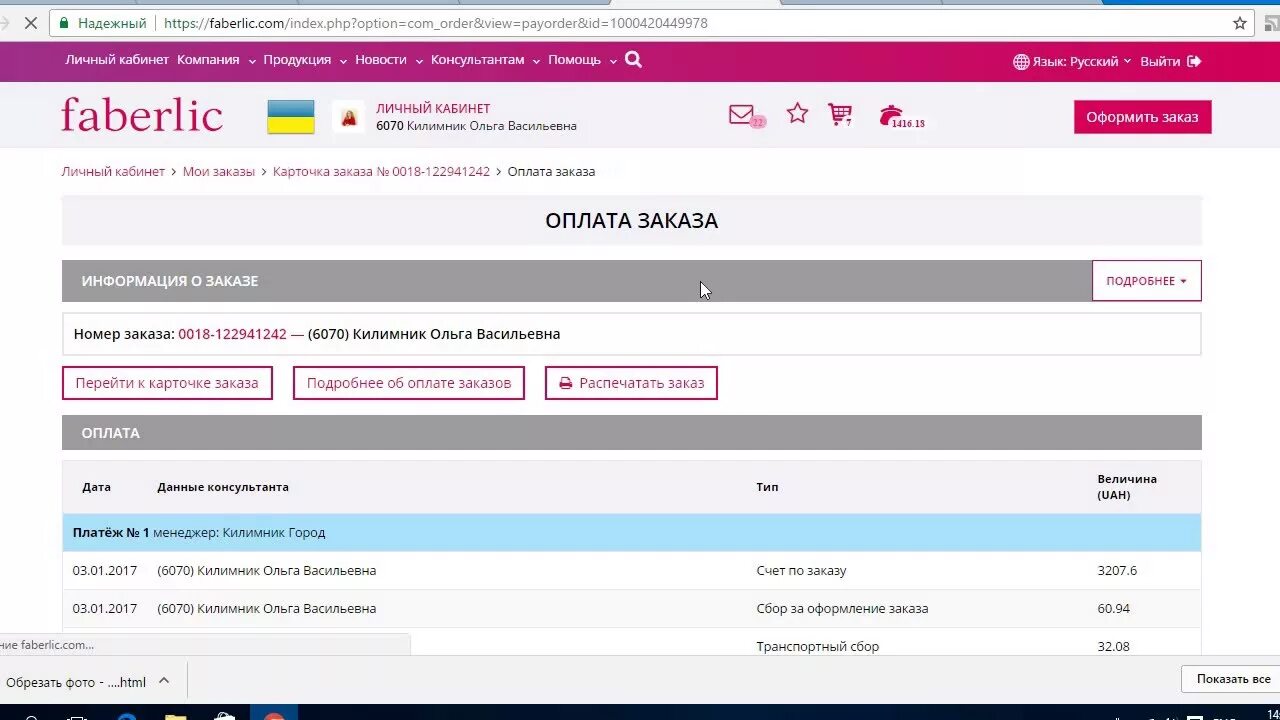Image resolution: width=1280 pixels, height=720 pixels.
Task: Open Карточка заказа № 0018-122941242 breadcrumb
Action: [x=382, y=171]
